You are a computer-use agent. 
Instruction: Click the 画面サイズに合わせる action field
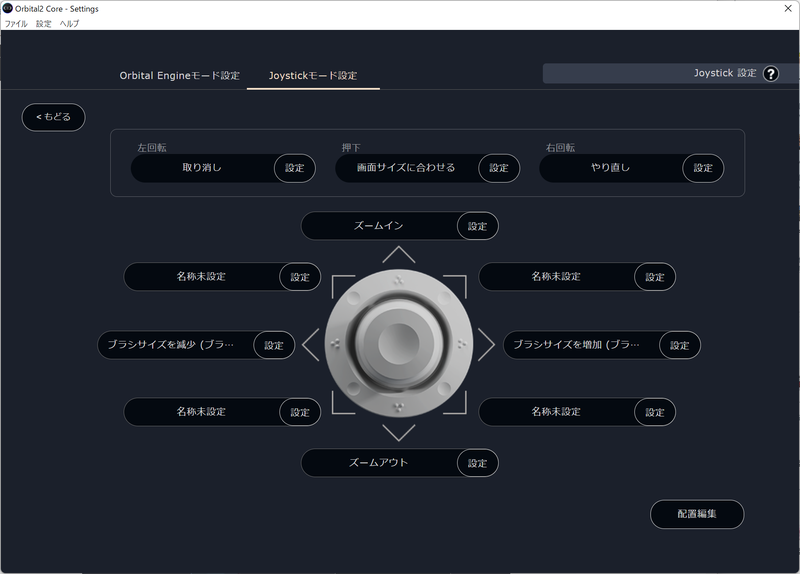tap(407, 168)
